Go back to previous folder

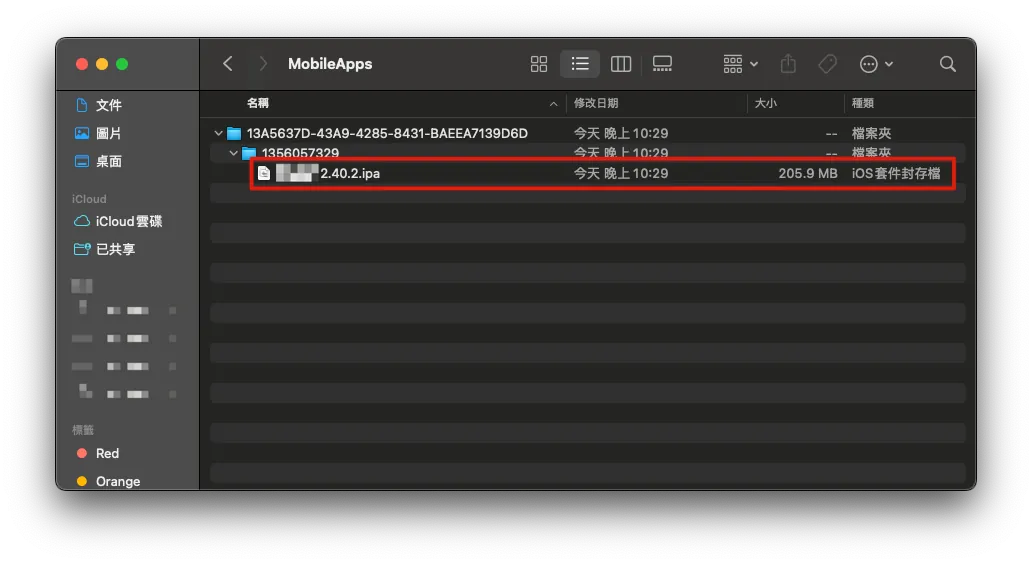[228, 64]
